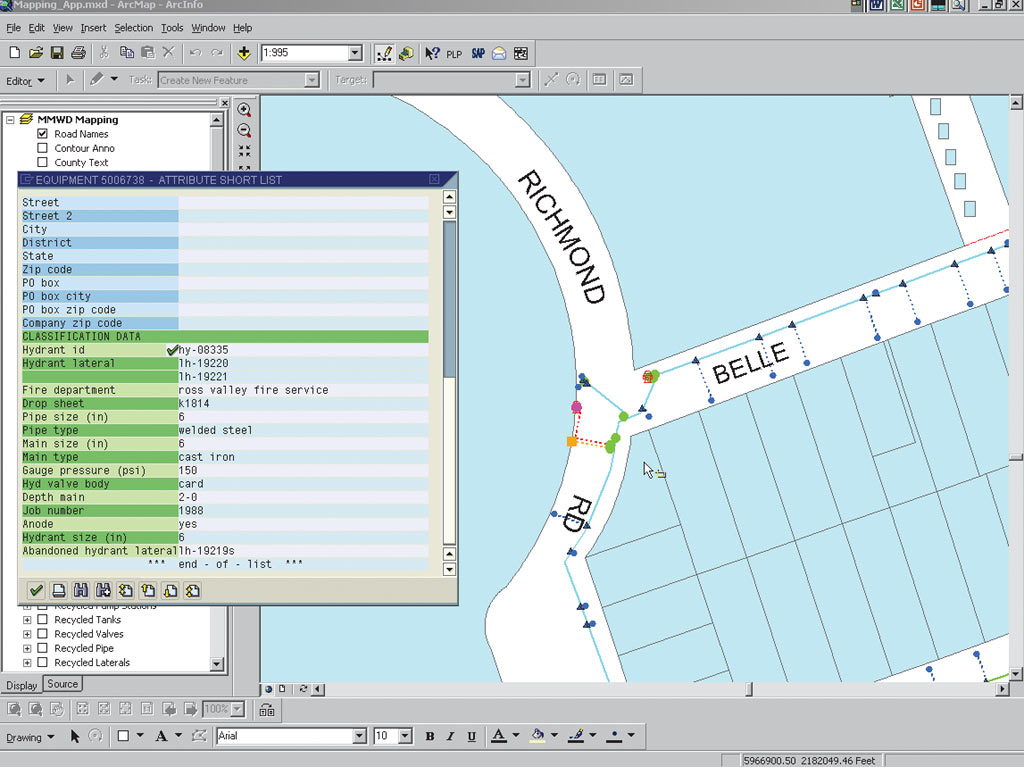1024x767 pixels.
Task: Turn on the Recycled Valves layer
Action: pyautogui.click(x=43, y=634)
